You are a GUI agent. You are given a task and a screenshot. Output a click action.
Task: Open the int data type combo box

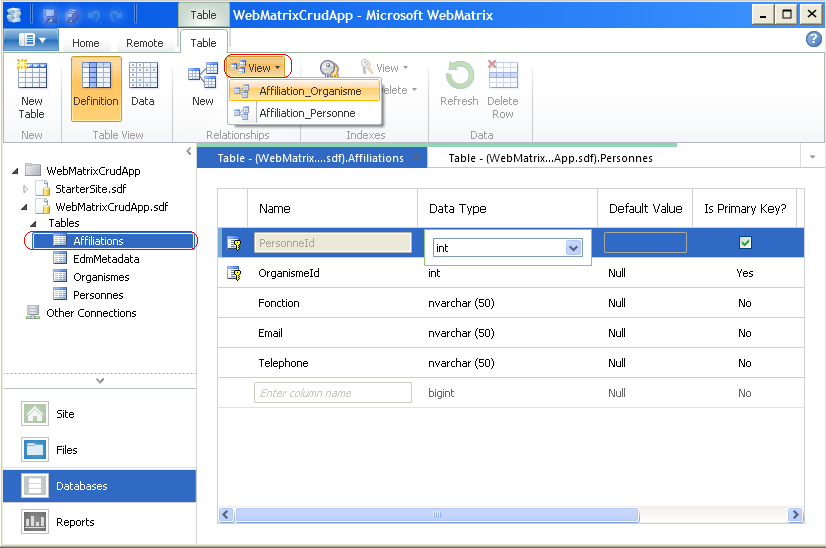click(573, 248)
